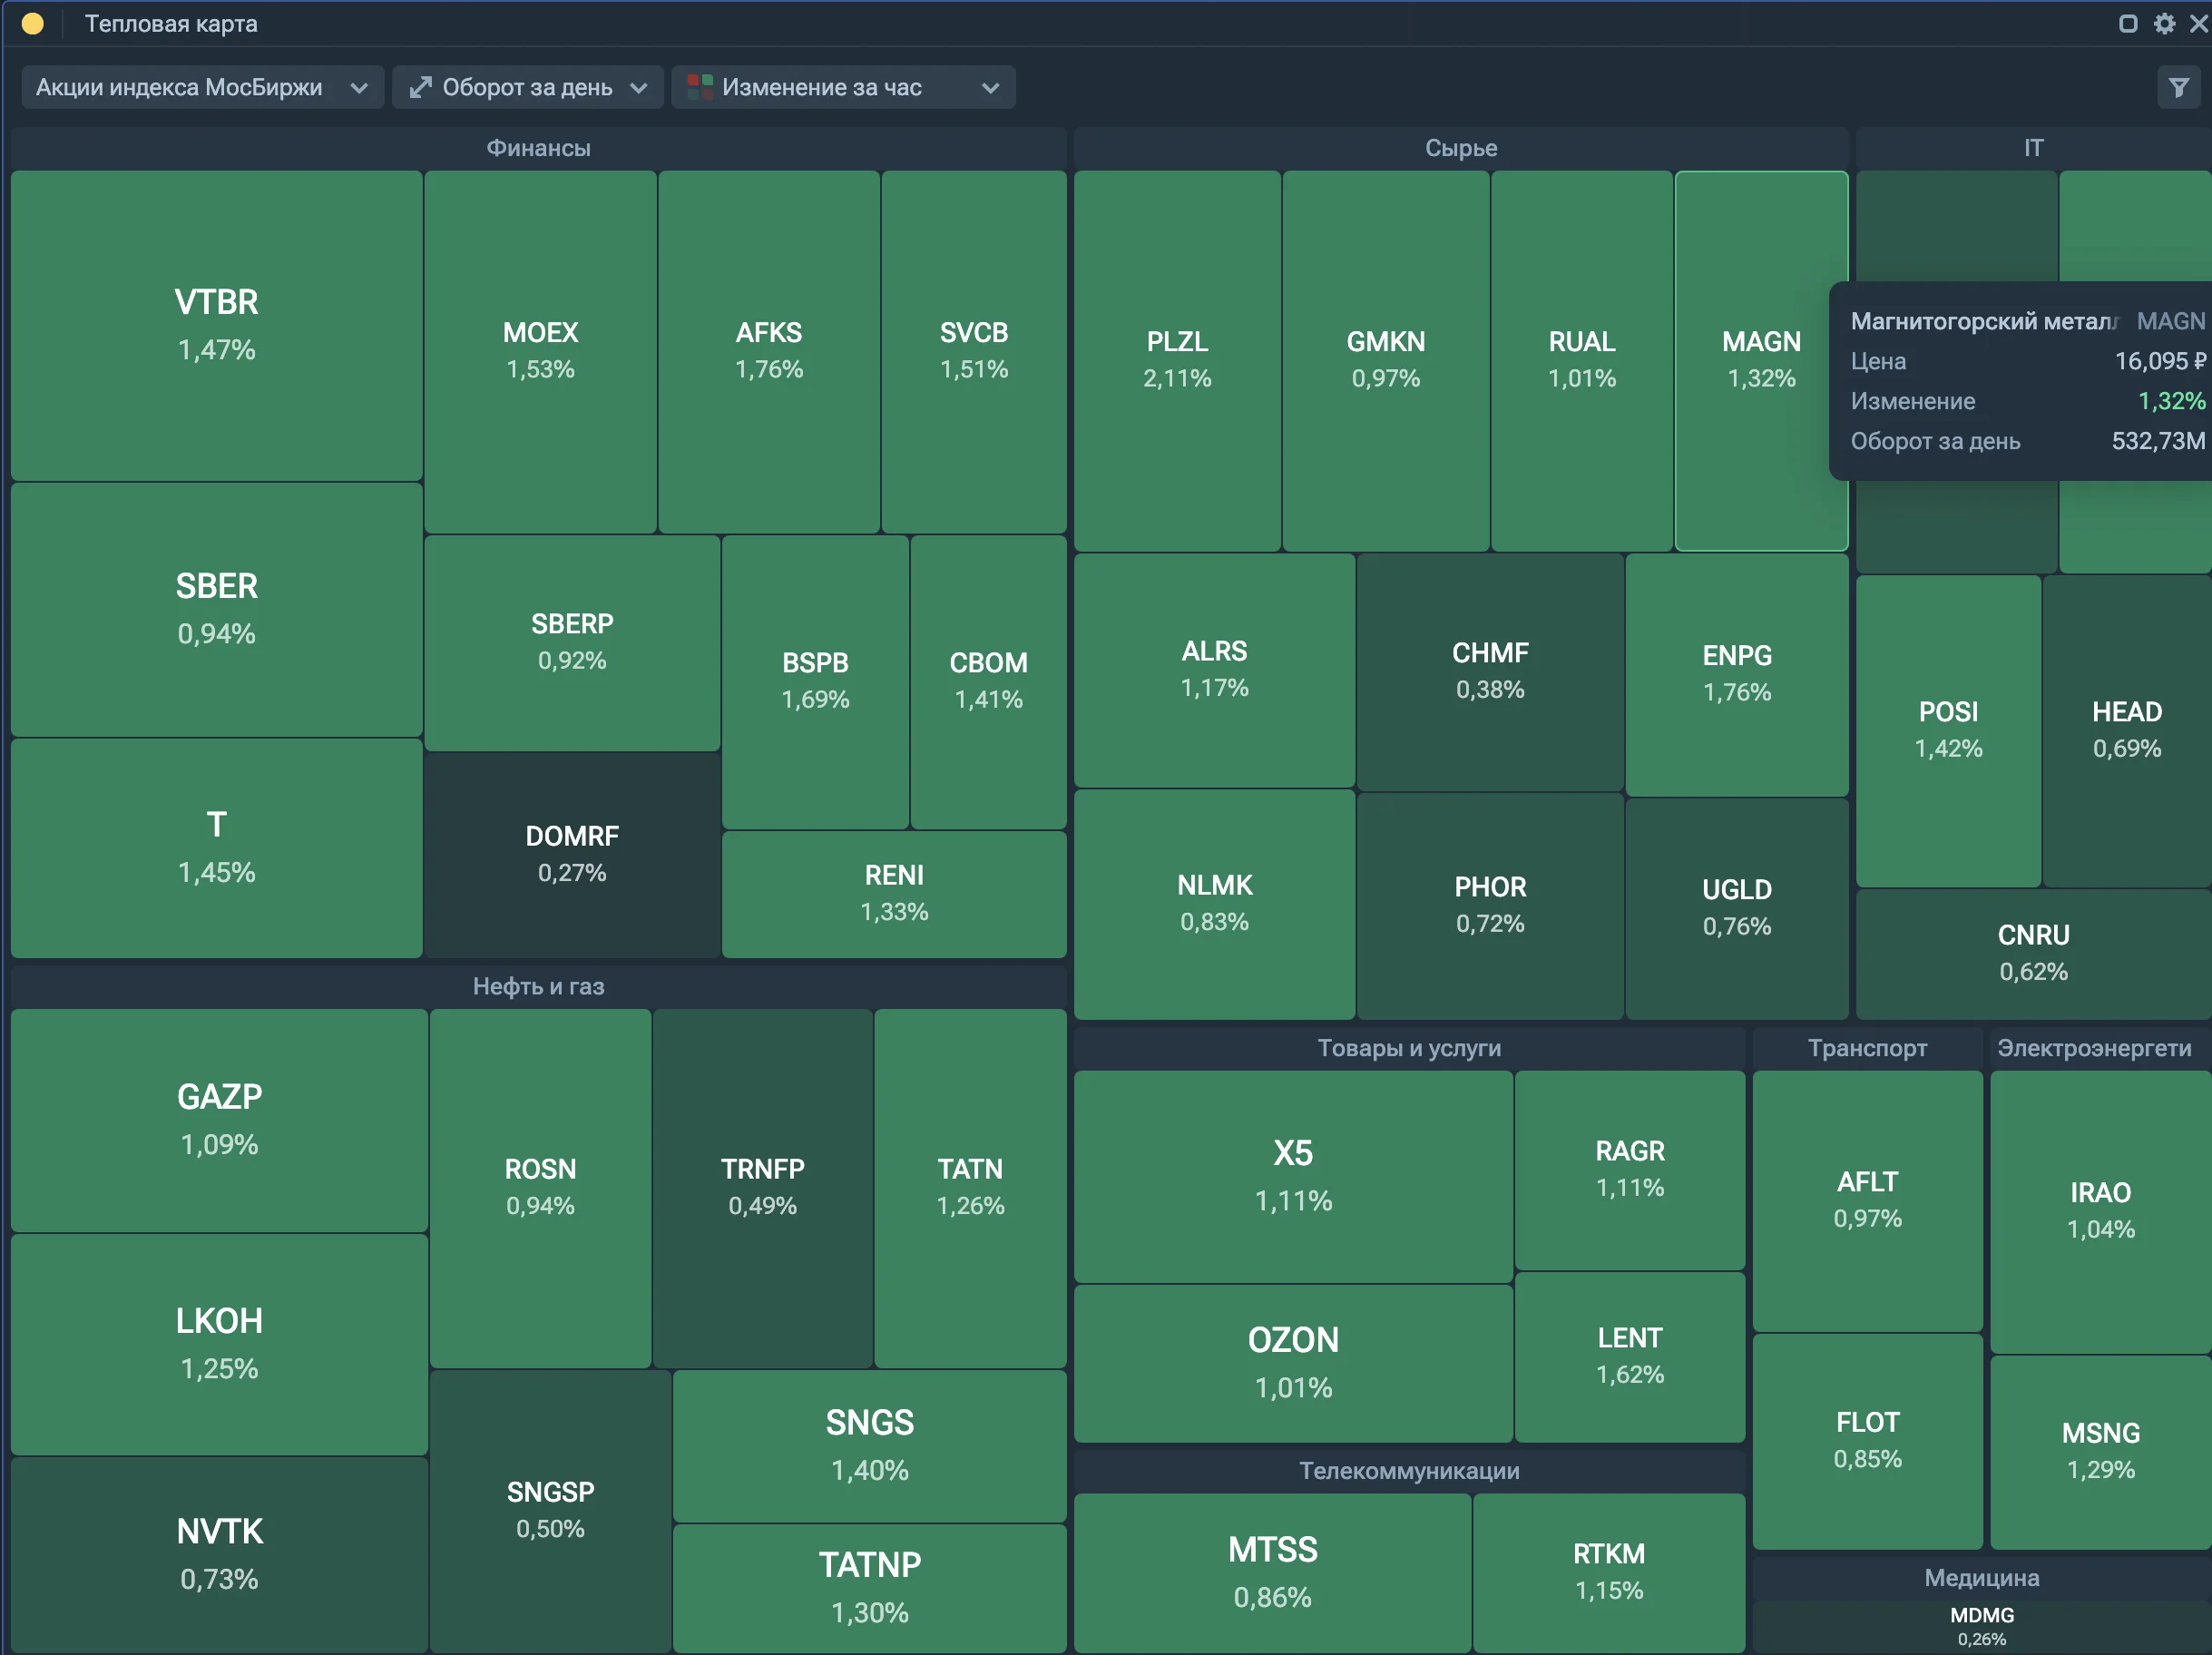
Task: Click the SNGSP tile
Action: click(x=550, y=1511)
